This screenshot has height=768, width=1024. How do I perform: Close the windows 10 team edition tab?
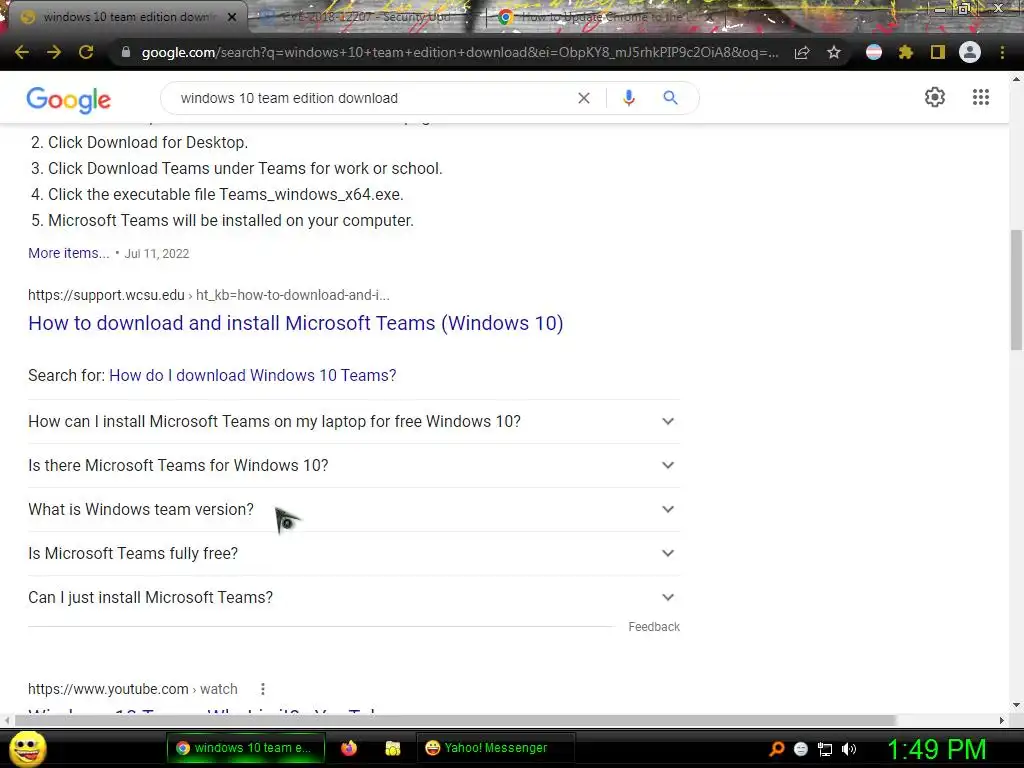pos(232,17)
